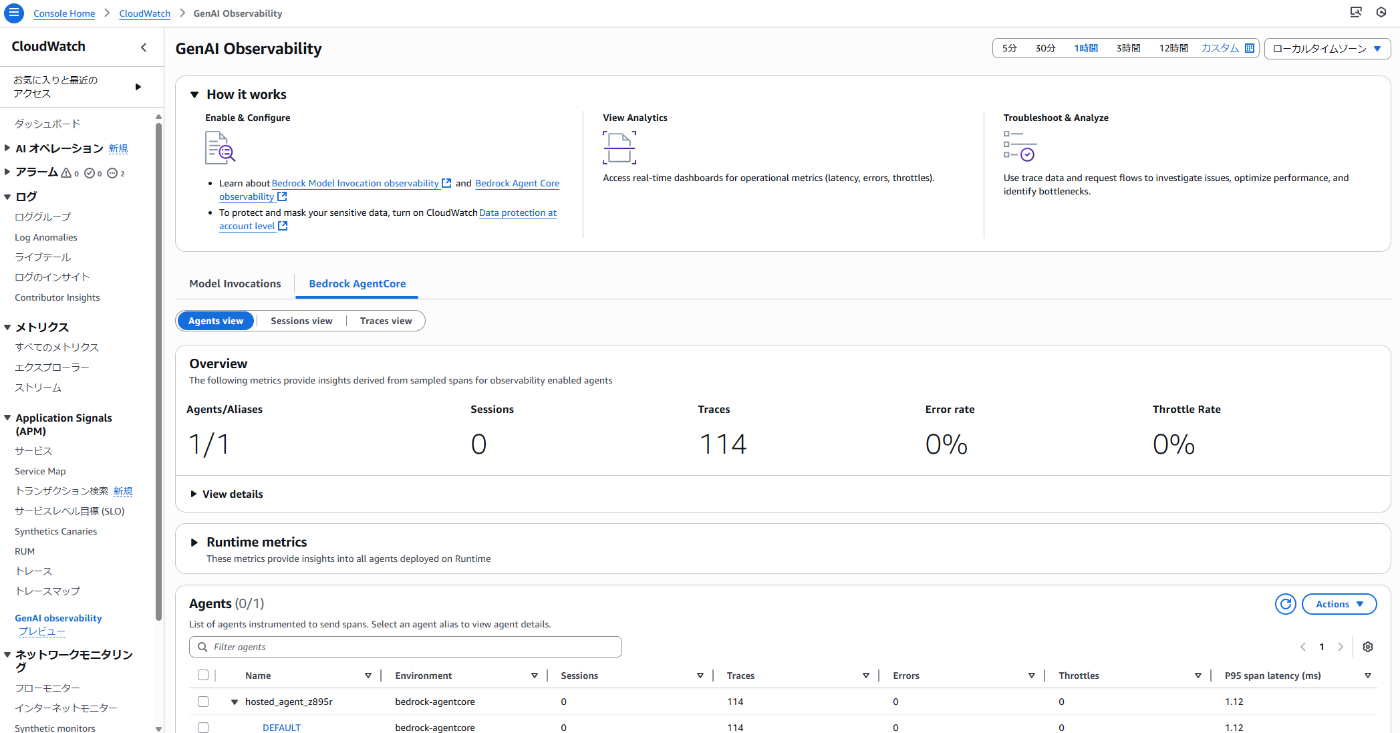Open the AWS services hamburger menu
This screenshot has width=1400, height=733.
point(14,13)
